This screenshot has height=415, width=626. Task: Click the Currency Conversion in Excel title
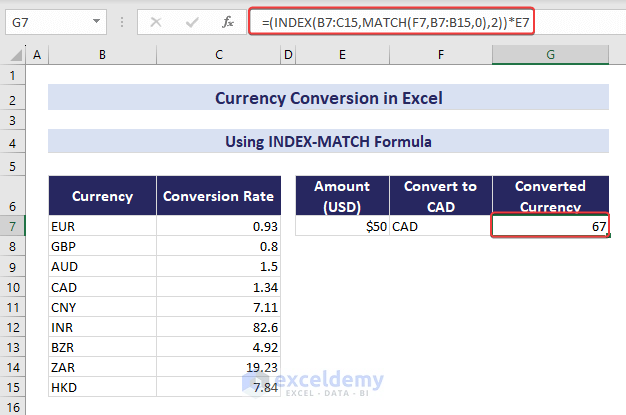pyautogui.click(x=328, y=98)
